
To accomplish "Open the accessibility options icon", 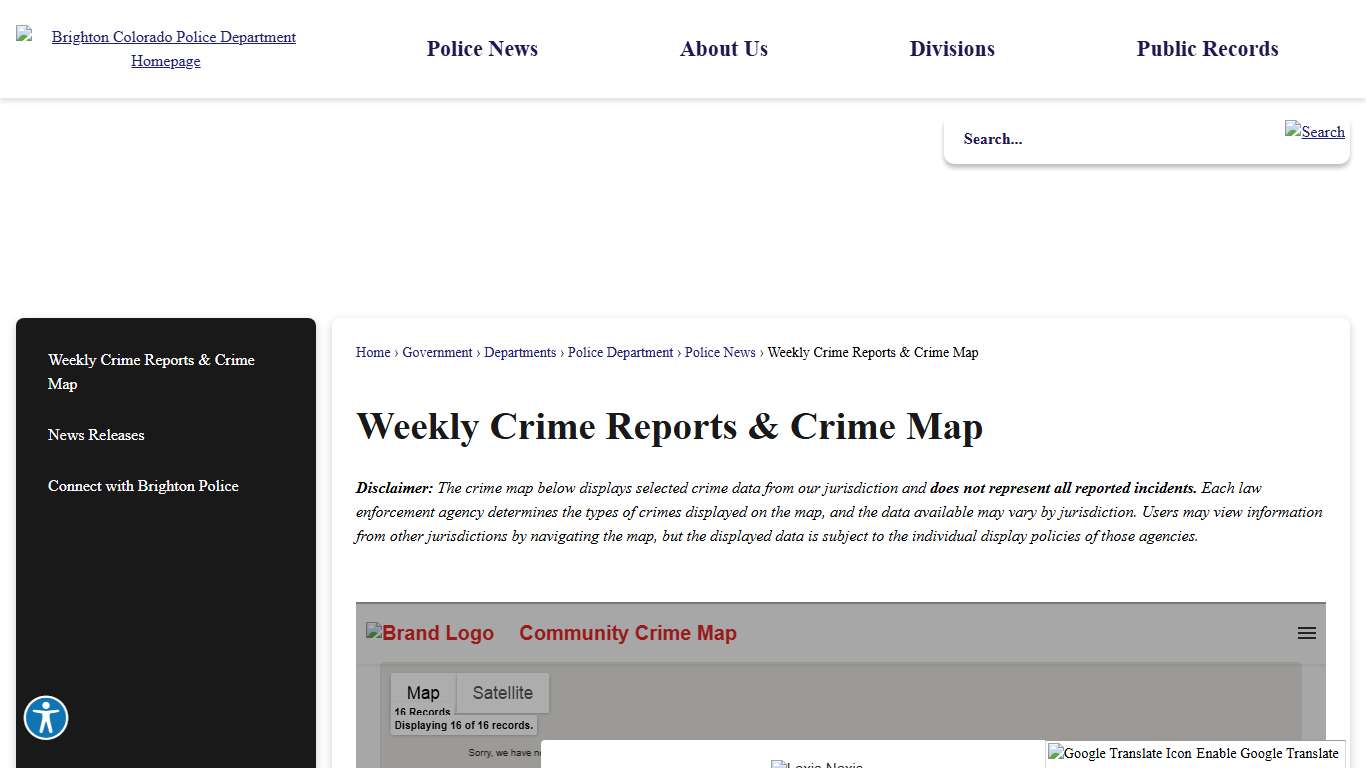I will pyautogui.click(x=45, y=718).
